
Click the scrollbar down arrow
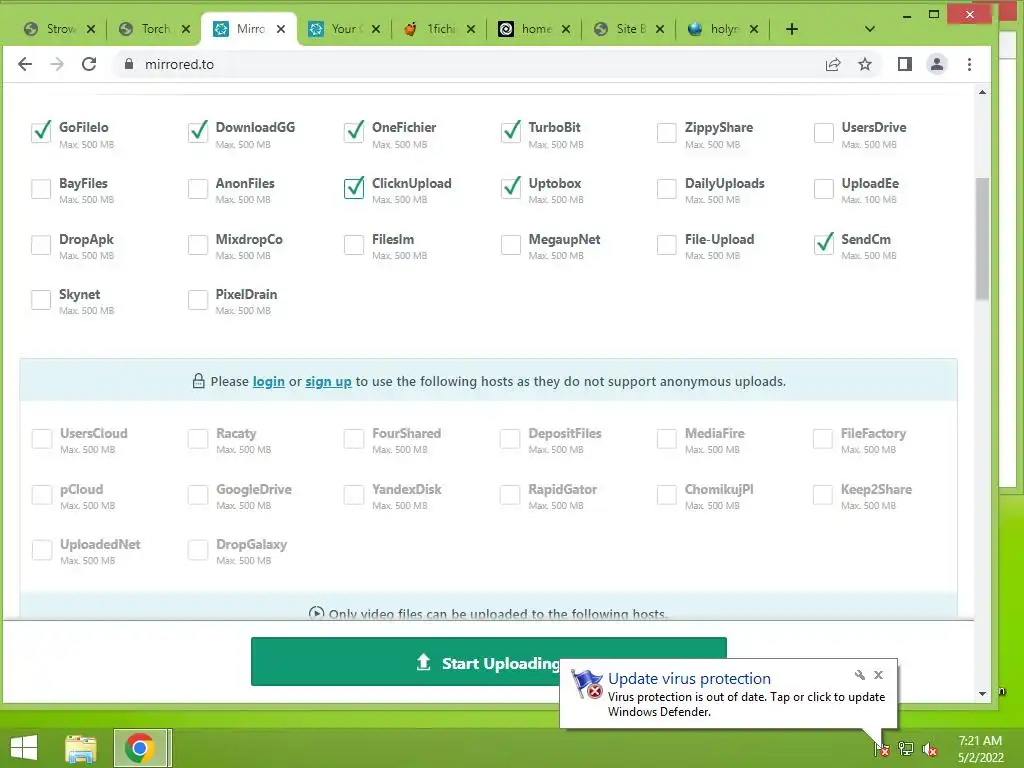pos(982,694)
